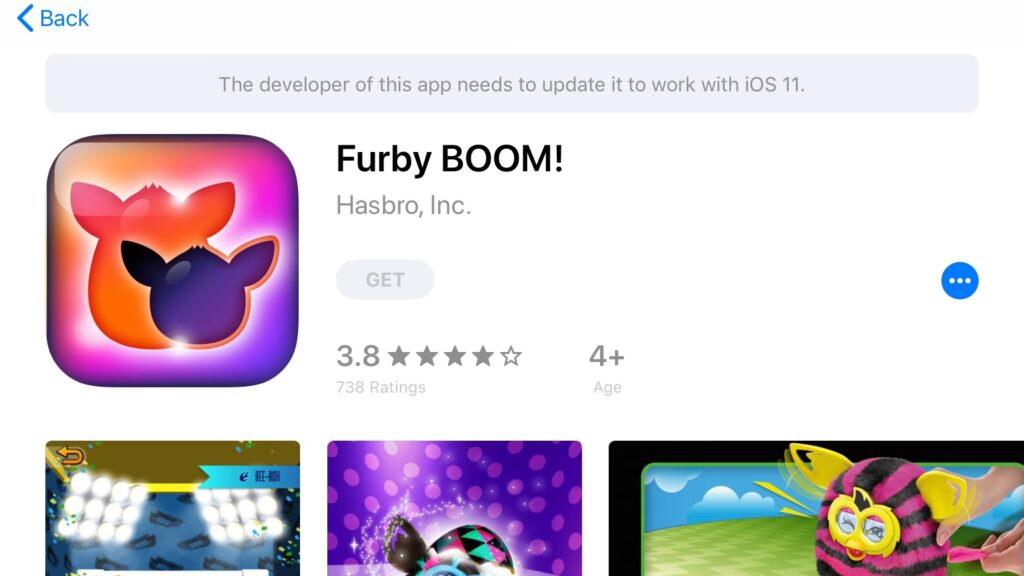
Task: Tap the Furby BOOM! app icon
Action: coord(172,261)
